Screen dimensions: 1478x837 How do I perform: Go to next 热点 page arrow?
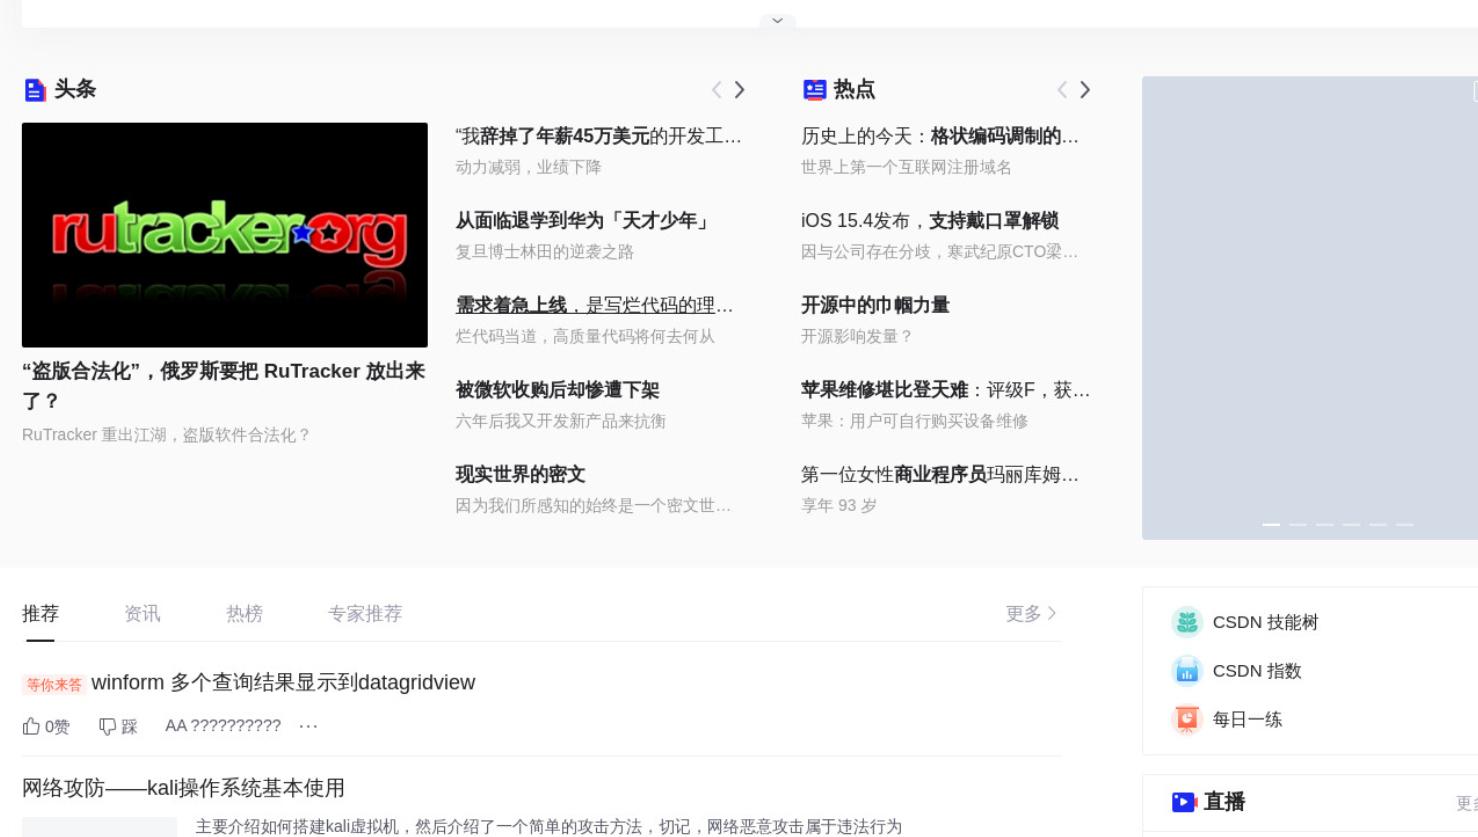coord(1085,90)
